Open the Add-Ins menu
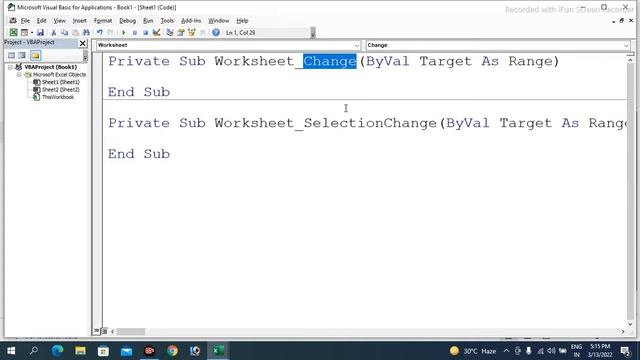The height and width of the screenshot is (360, 640). [191, 20]
